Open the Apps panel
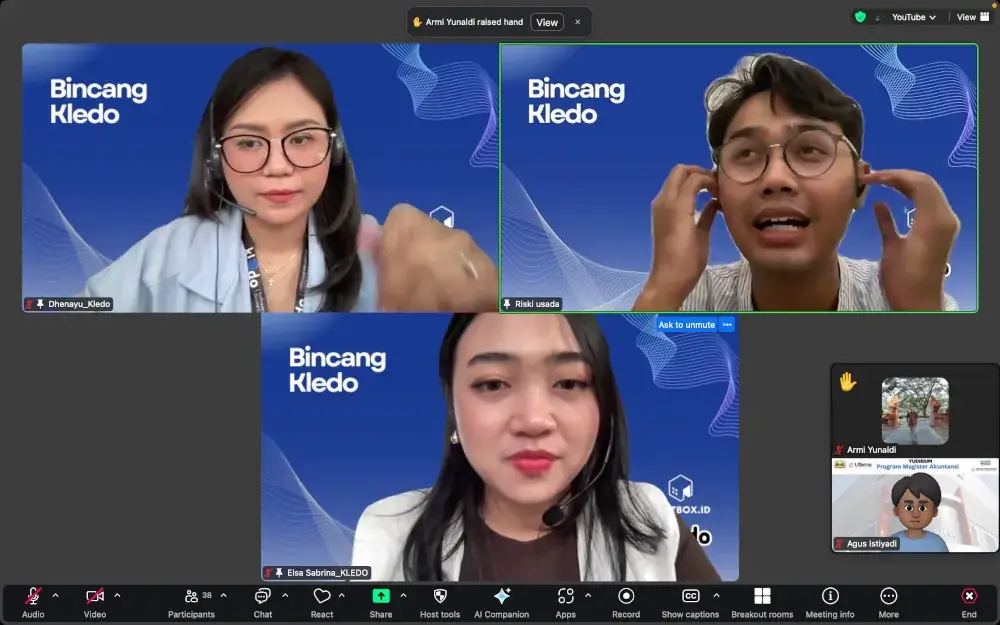 [566, 603]
